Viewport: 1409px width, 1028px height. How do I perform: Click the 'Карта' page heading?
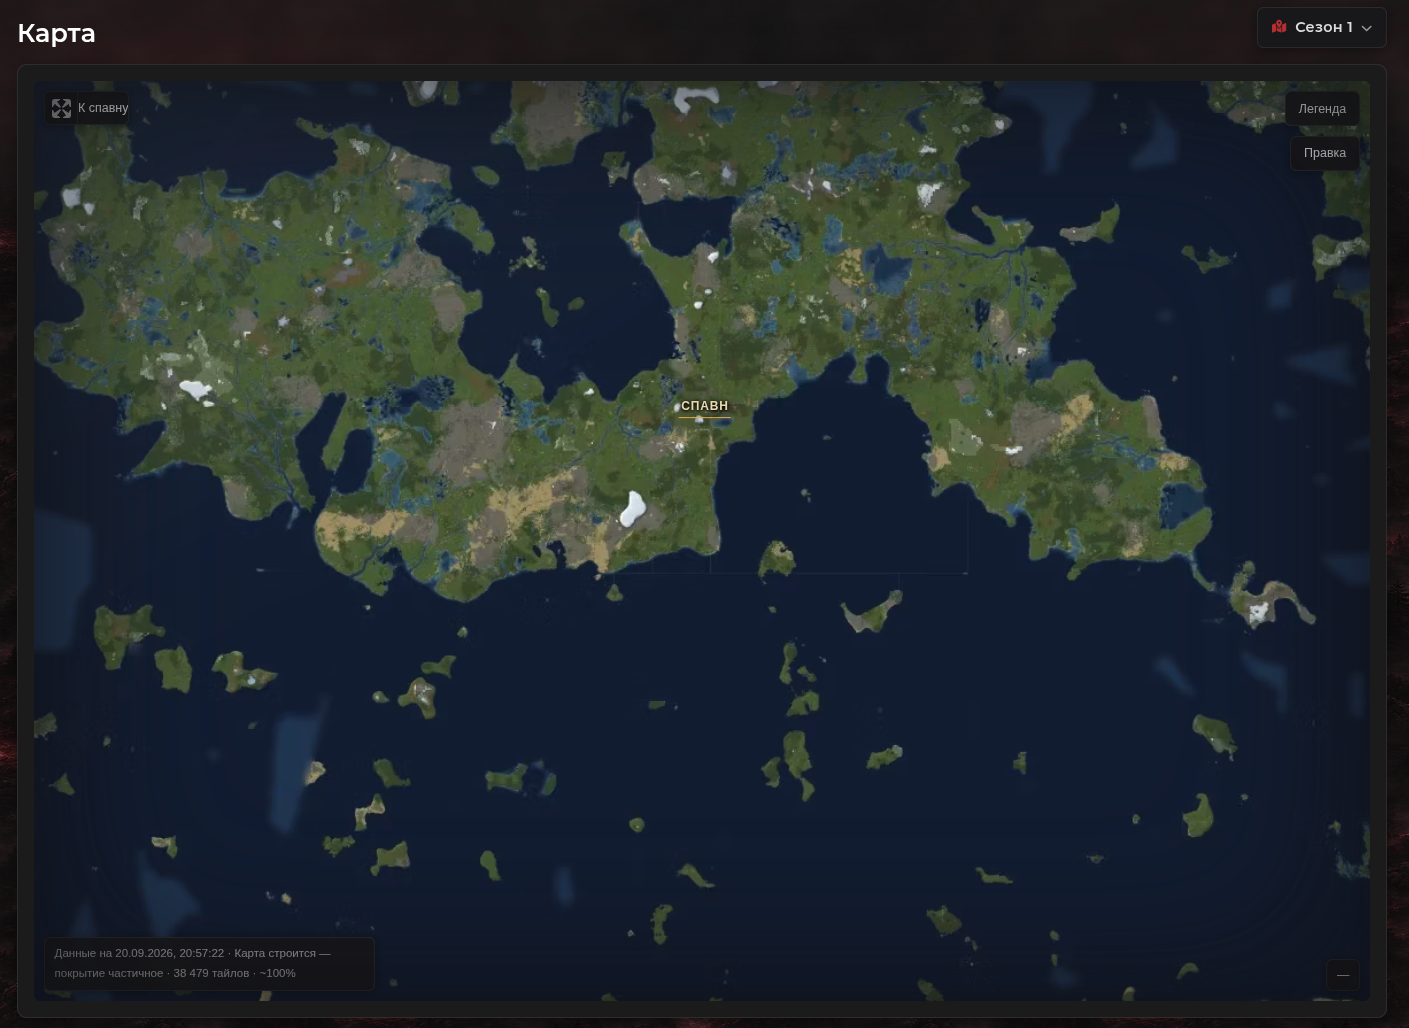click(57, 33)
